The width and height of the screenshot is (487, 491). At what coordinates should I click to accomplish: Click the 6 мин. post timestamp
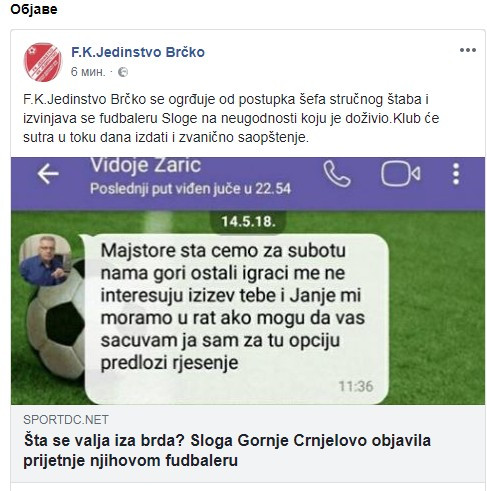88,72
